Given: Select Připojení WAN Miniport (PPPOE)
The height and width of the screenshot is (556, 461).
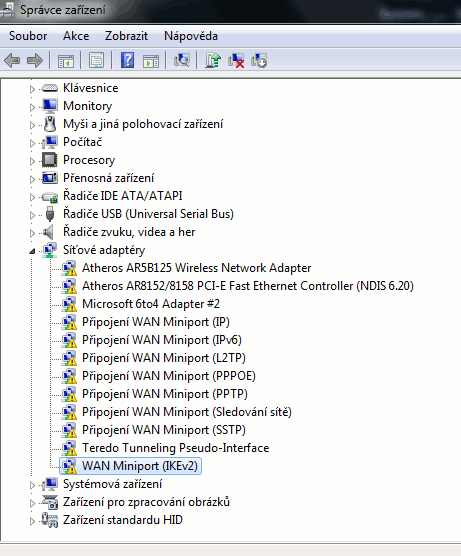Looking at the screenshot, I should point(169,376).
